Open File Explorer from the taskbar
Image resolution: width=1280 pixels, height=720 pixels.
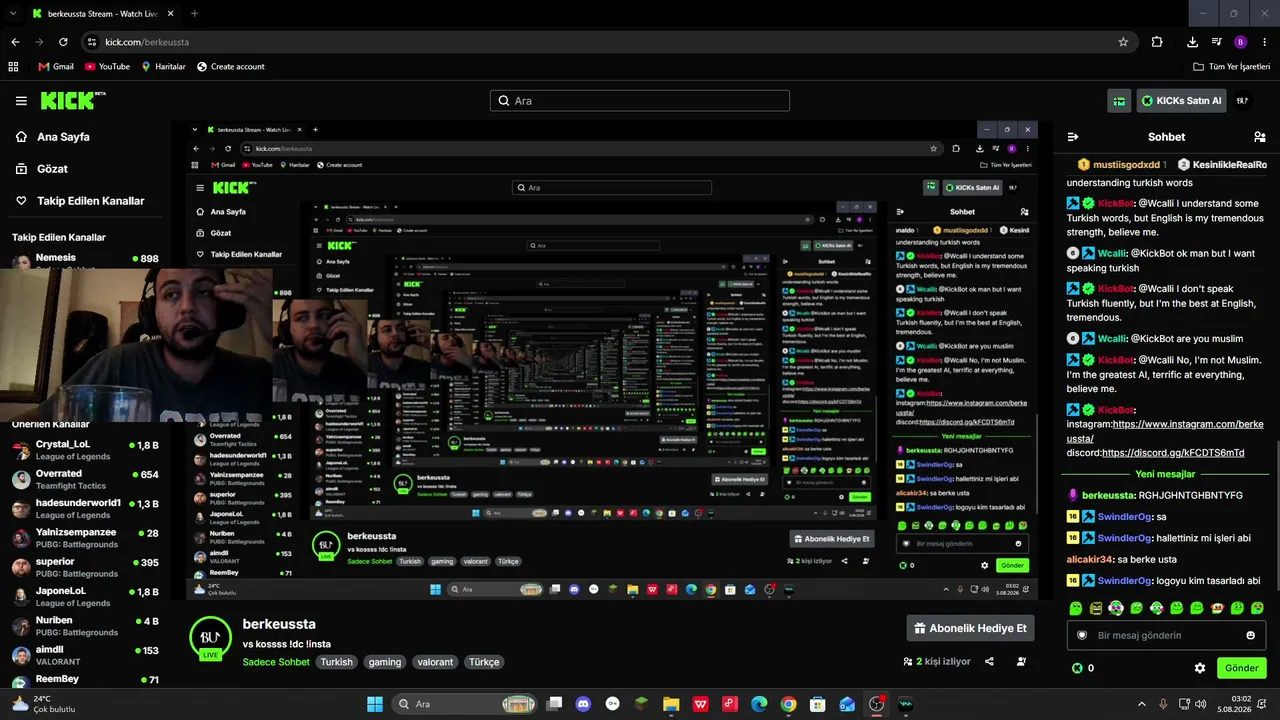tap(671, 704)
